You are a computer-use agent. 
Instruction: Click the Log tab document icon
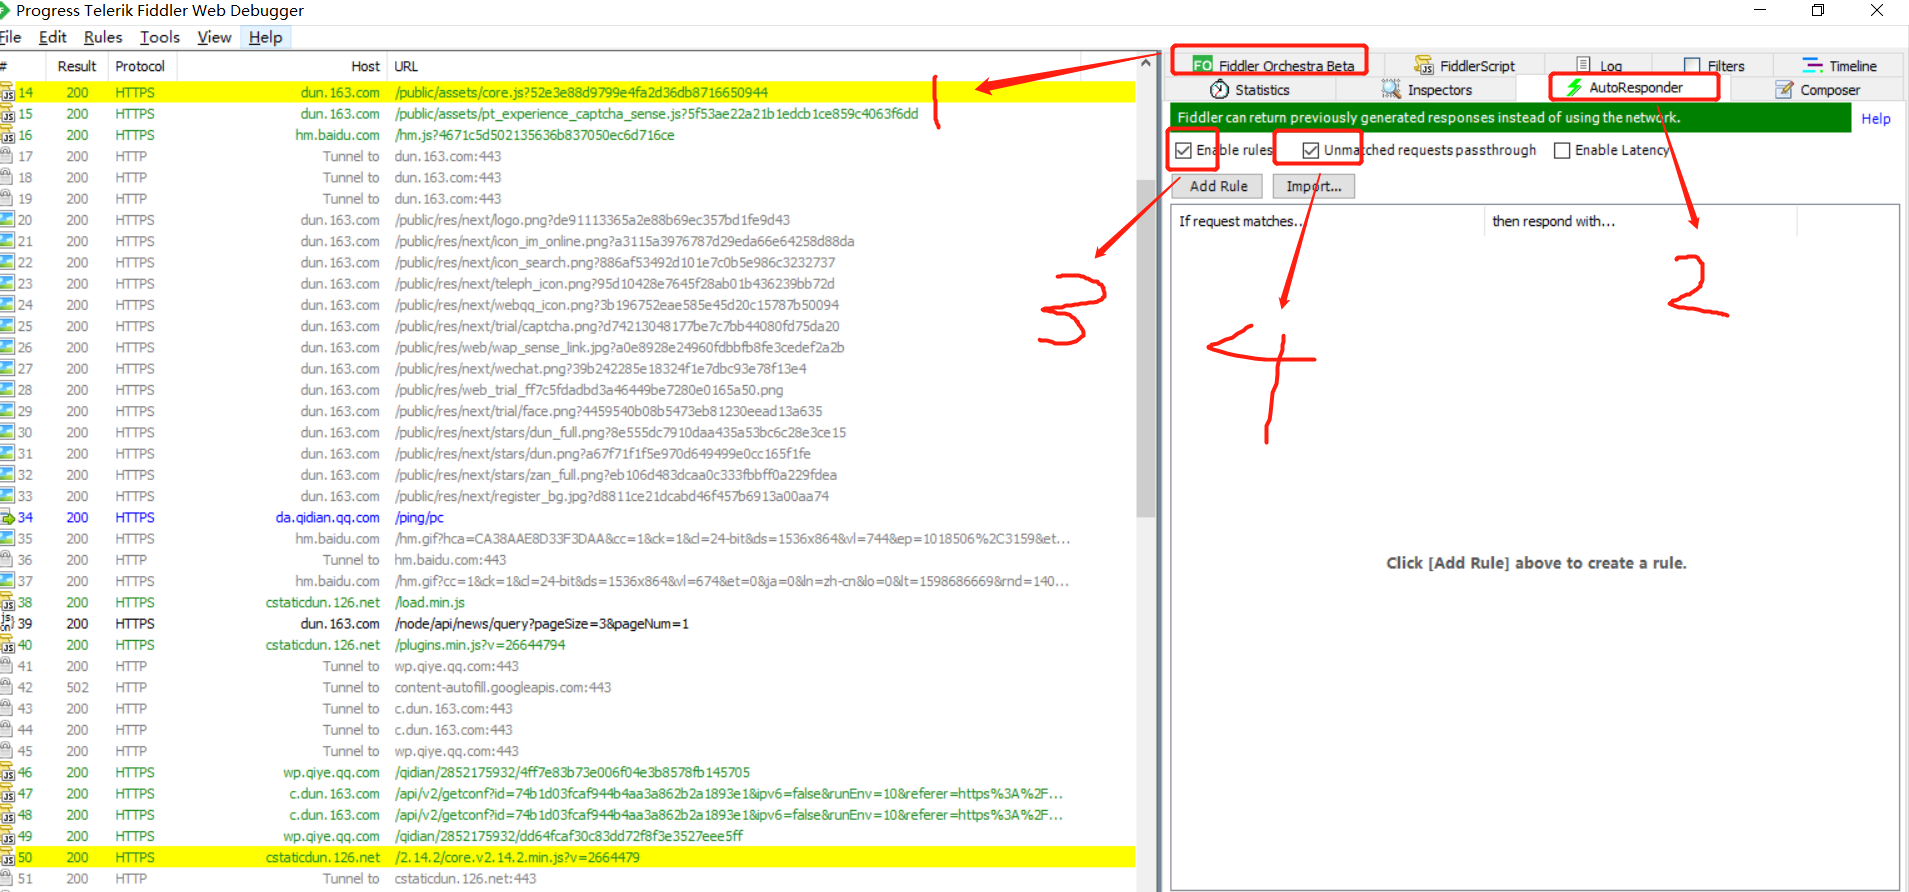[1583, 65]
